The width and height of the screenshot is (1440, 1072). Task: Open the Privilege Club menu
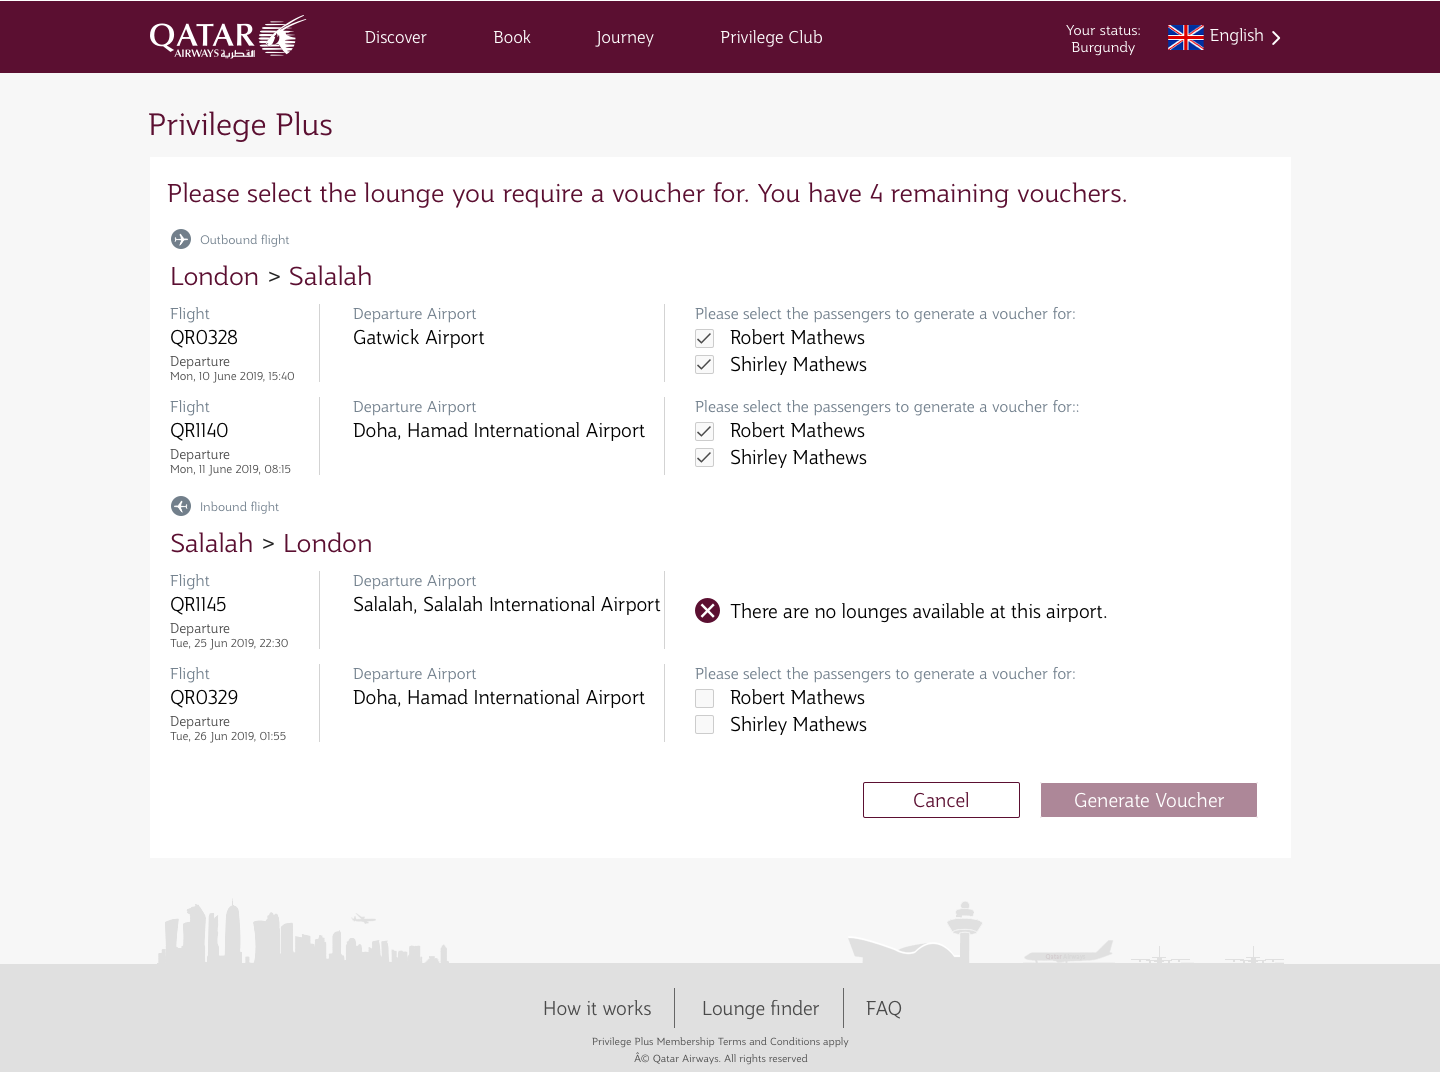point(771,37)
